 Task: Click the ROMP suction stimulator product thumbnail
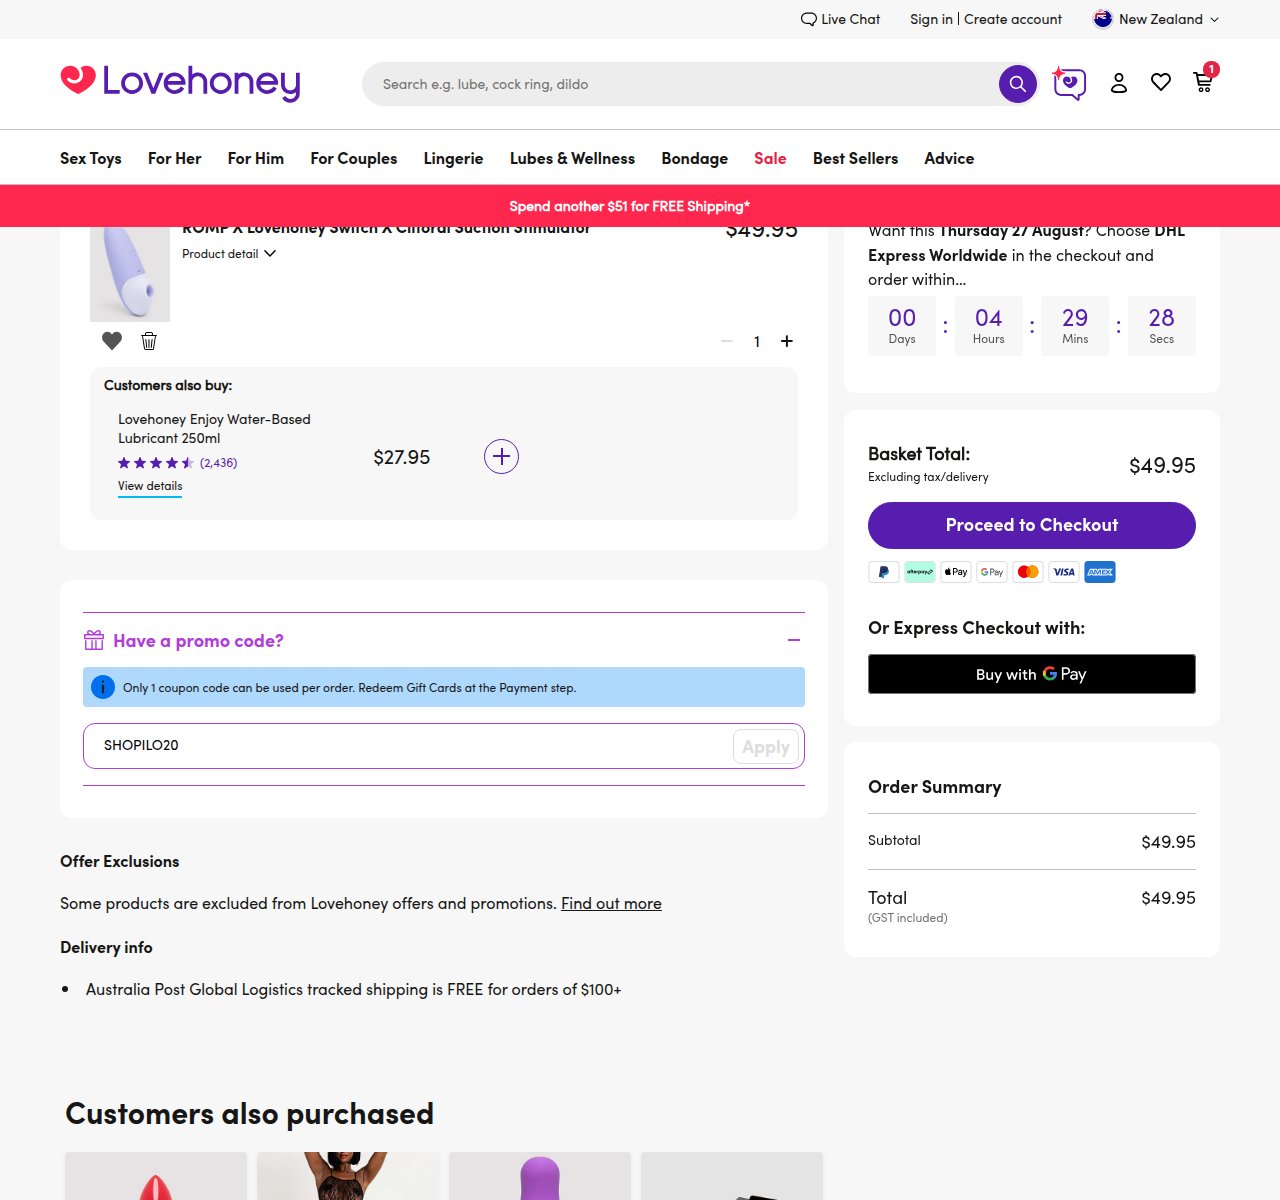pos(130,274)
